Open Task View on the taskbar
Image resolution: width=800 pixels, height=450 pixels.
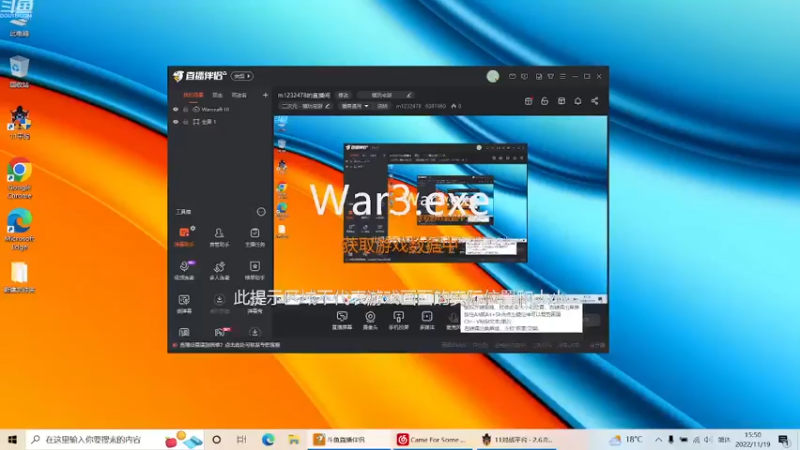coord(241,439)
